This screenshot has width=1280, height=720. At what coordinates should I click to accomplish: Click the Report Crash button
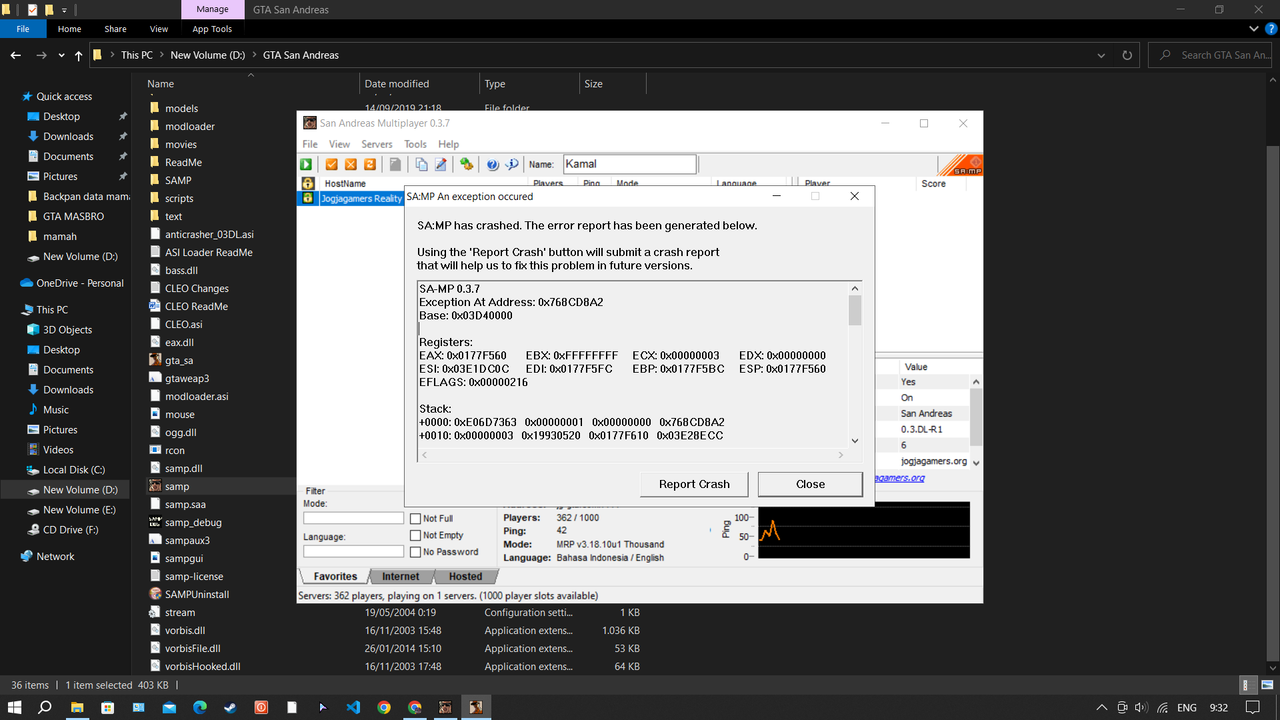click(x=694, y=484)
